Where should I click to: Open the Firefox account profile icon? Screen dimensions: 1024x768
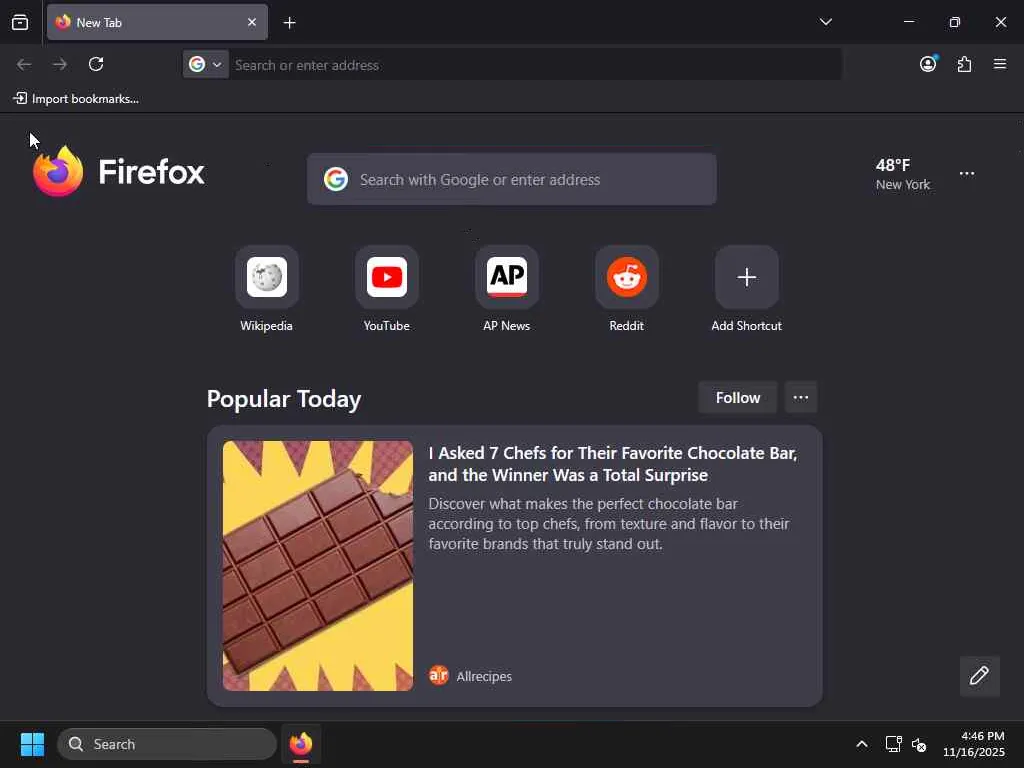928,63
